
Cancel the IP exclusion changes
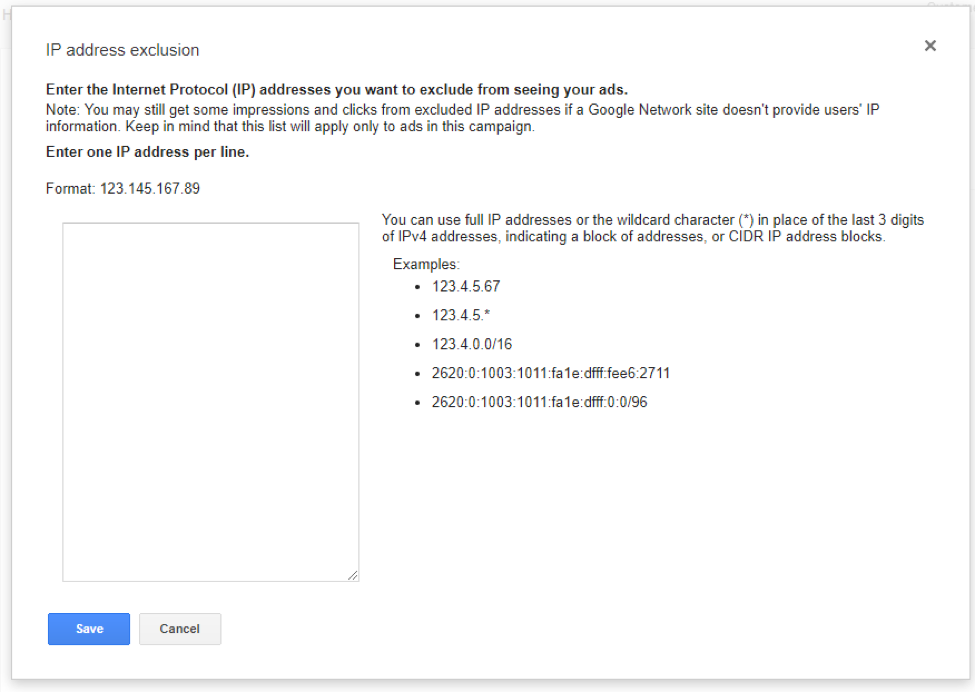click(180, 629)
